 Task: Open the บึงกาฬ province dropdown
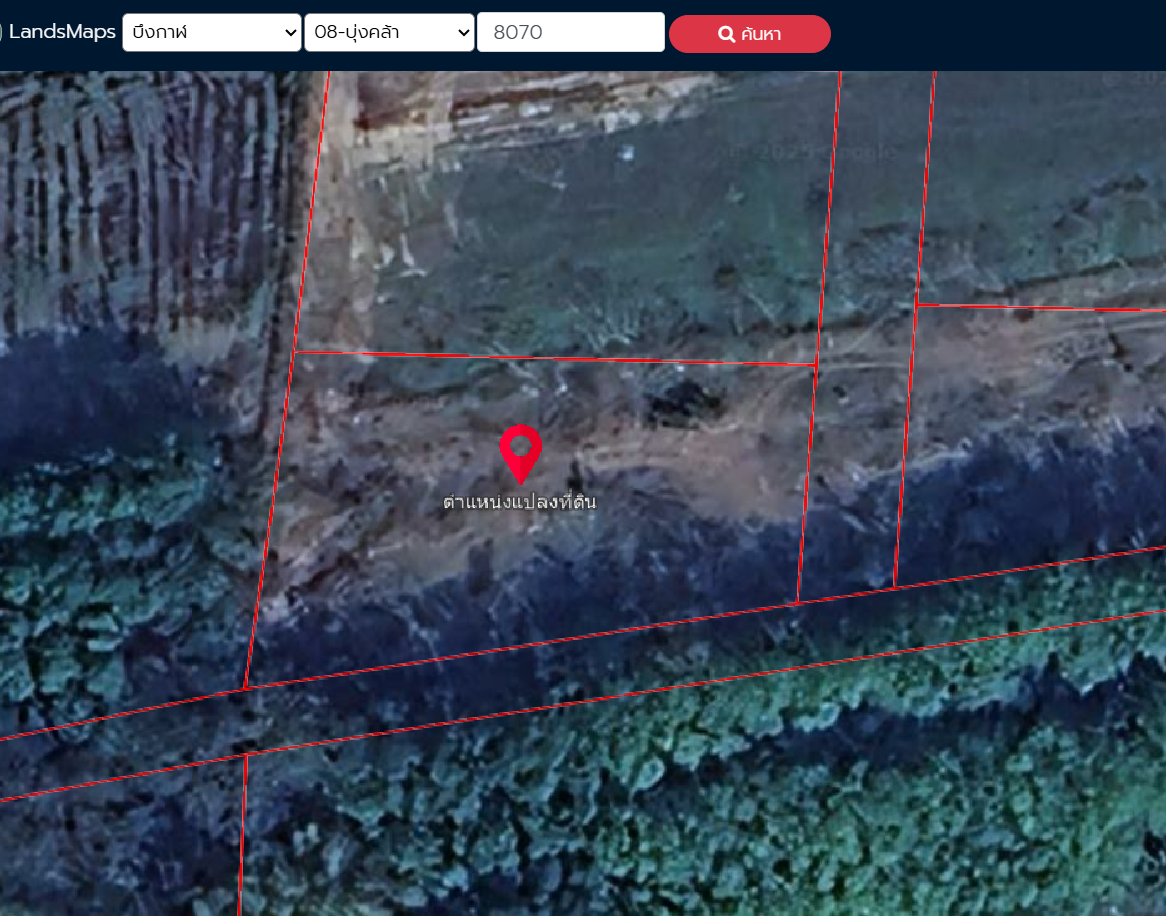point(211,32)
